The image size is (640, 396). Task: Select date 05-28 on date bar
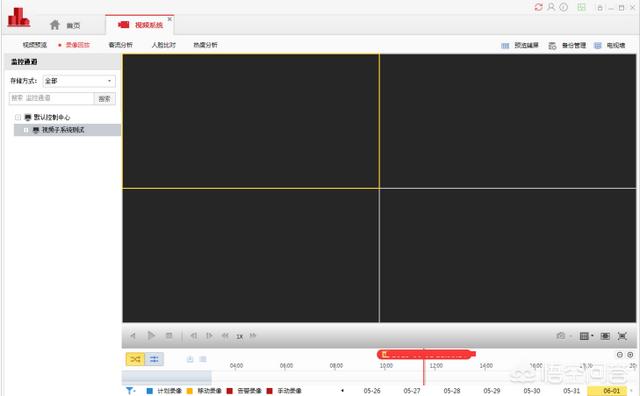coord(452,391)
